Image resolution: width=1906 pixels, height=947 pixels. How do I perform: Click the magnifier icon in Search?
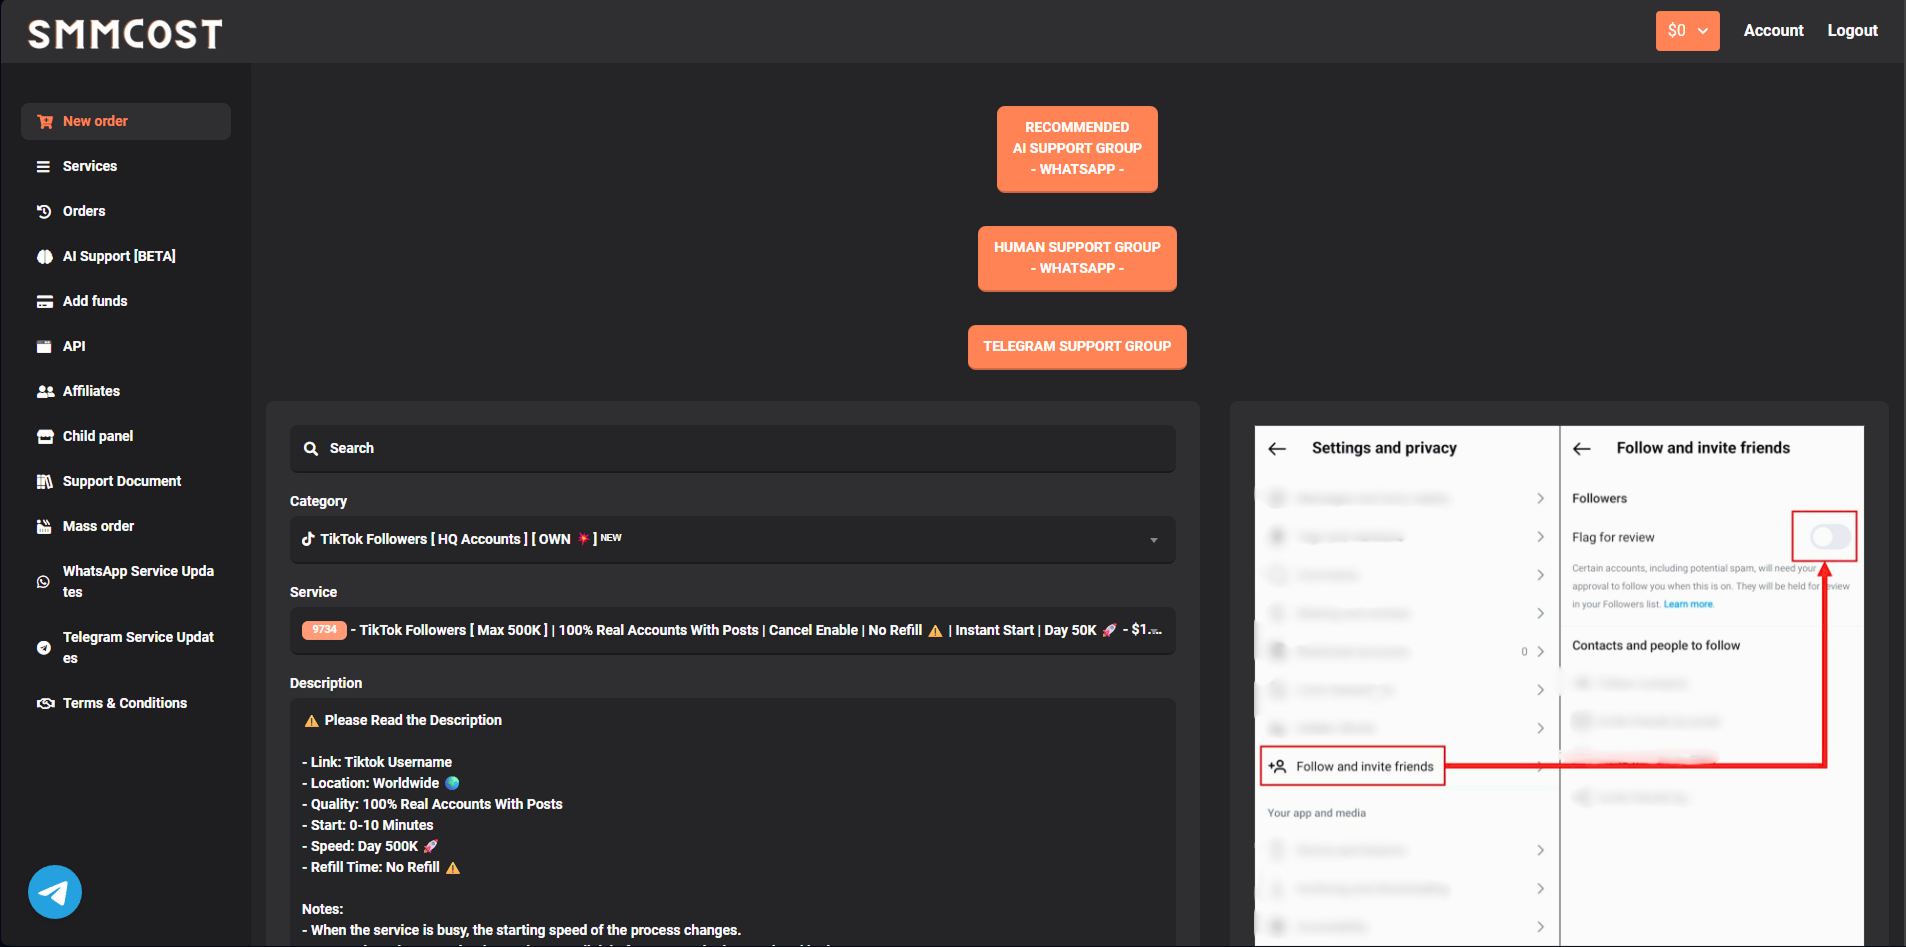click(311, 448)
